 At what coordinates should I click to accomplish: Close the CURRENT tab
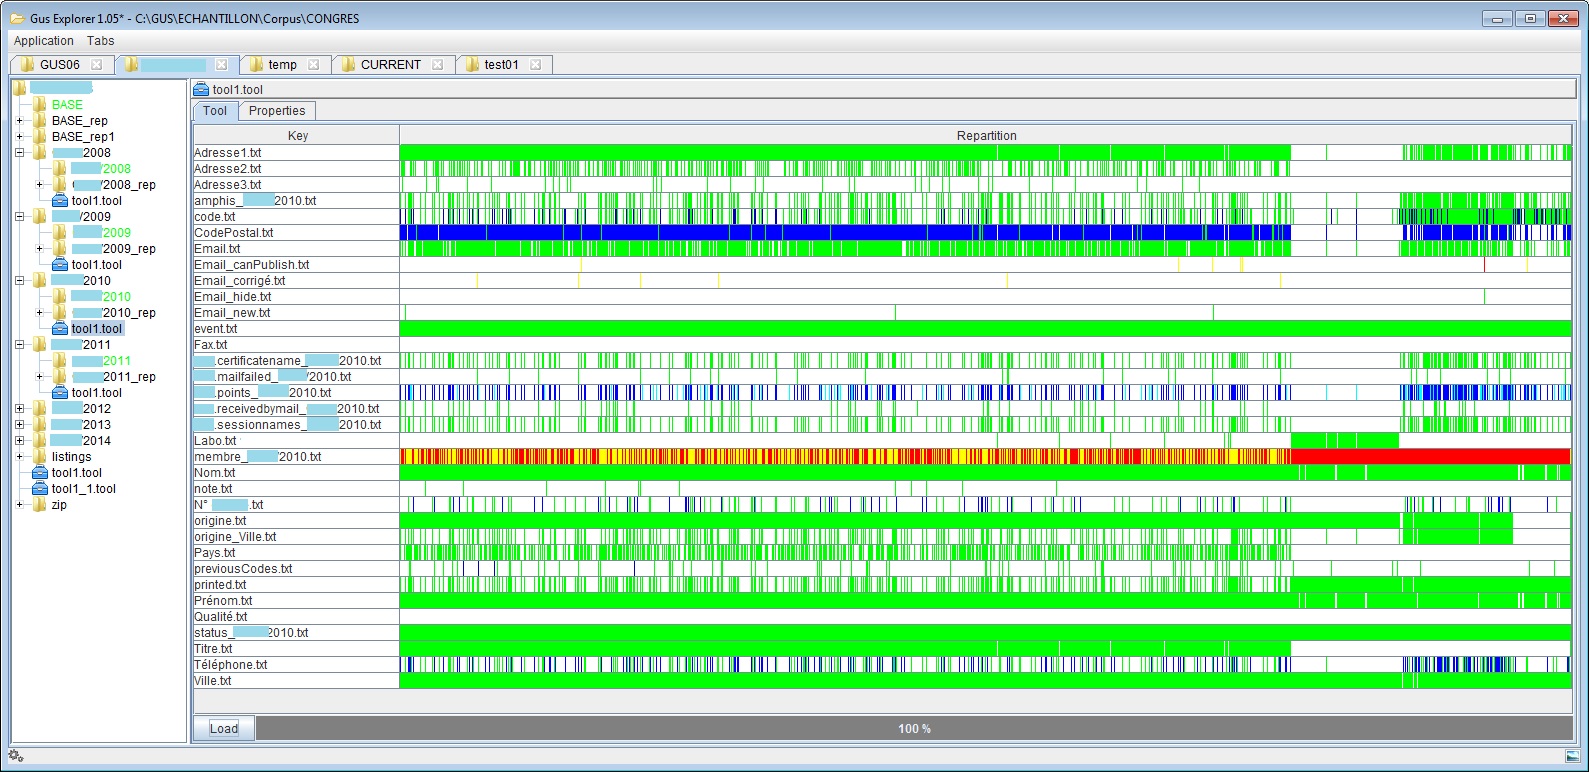point(438,65)
